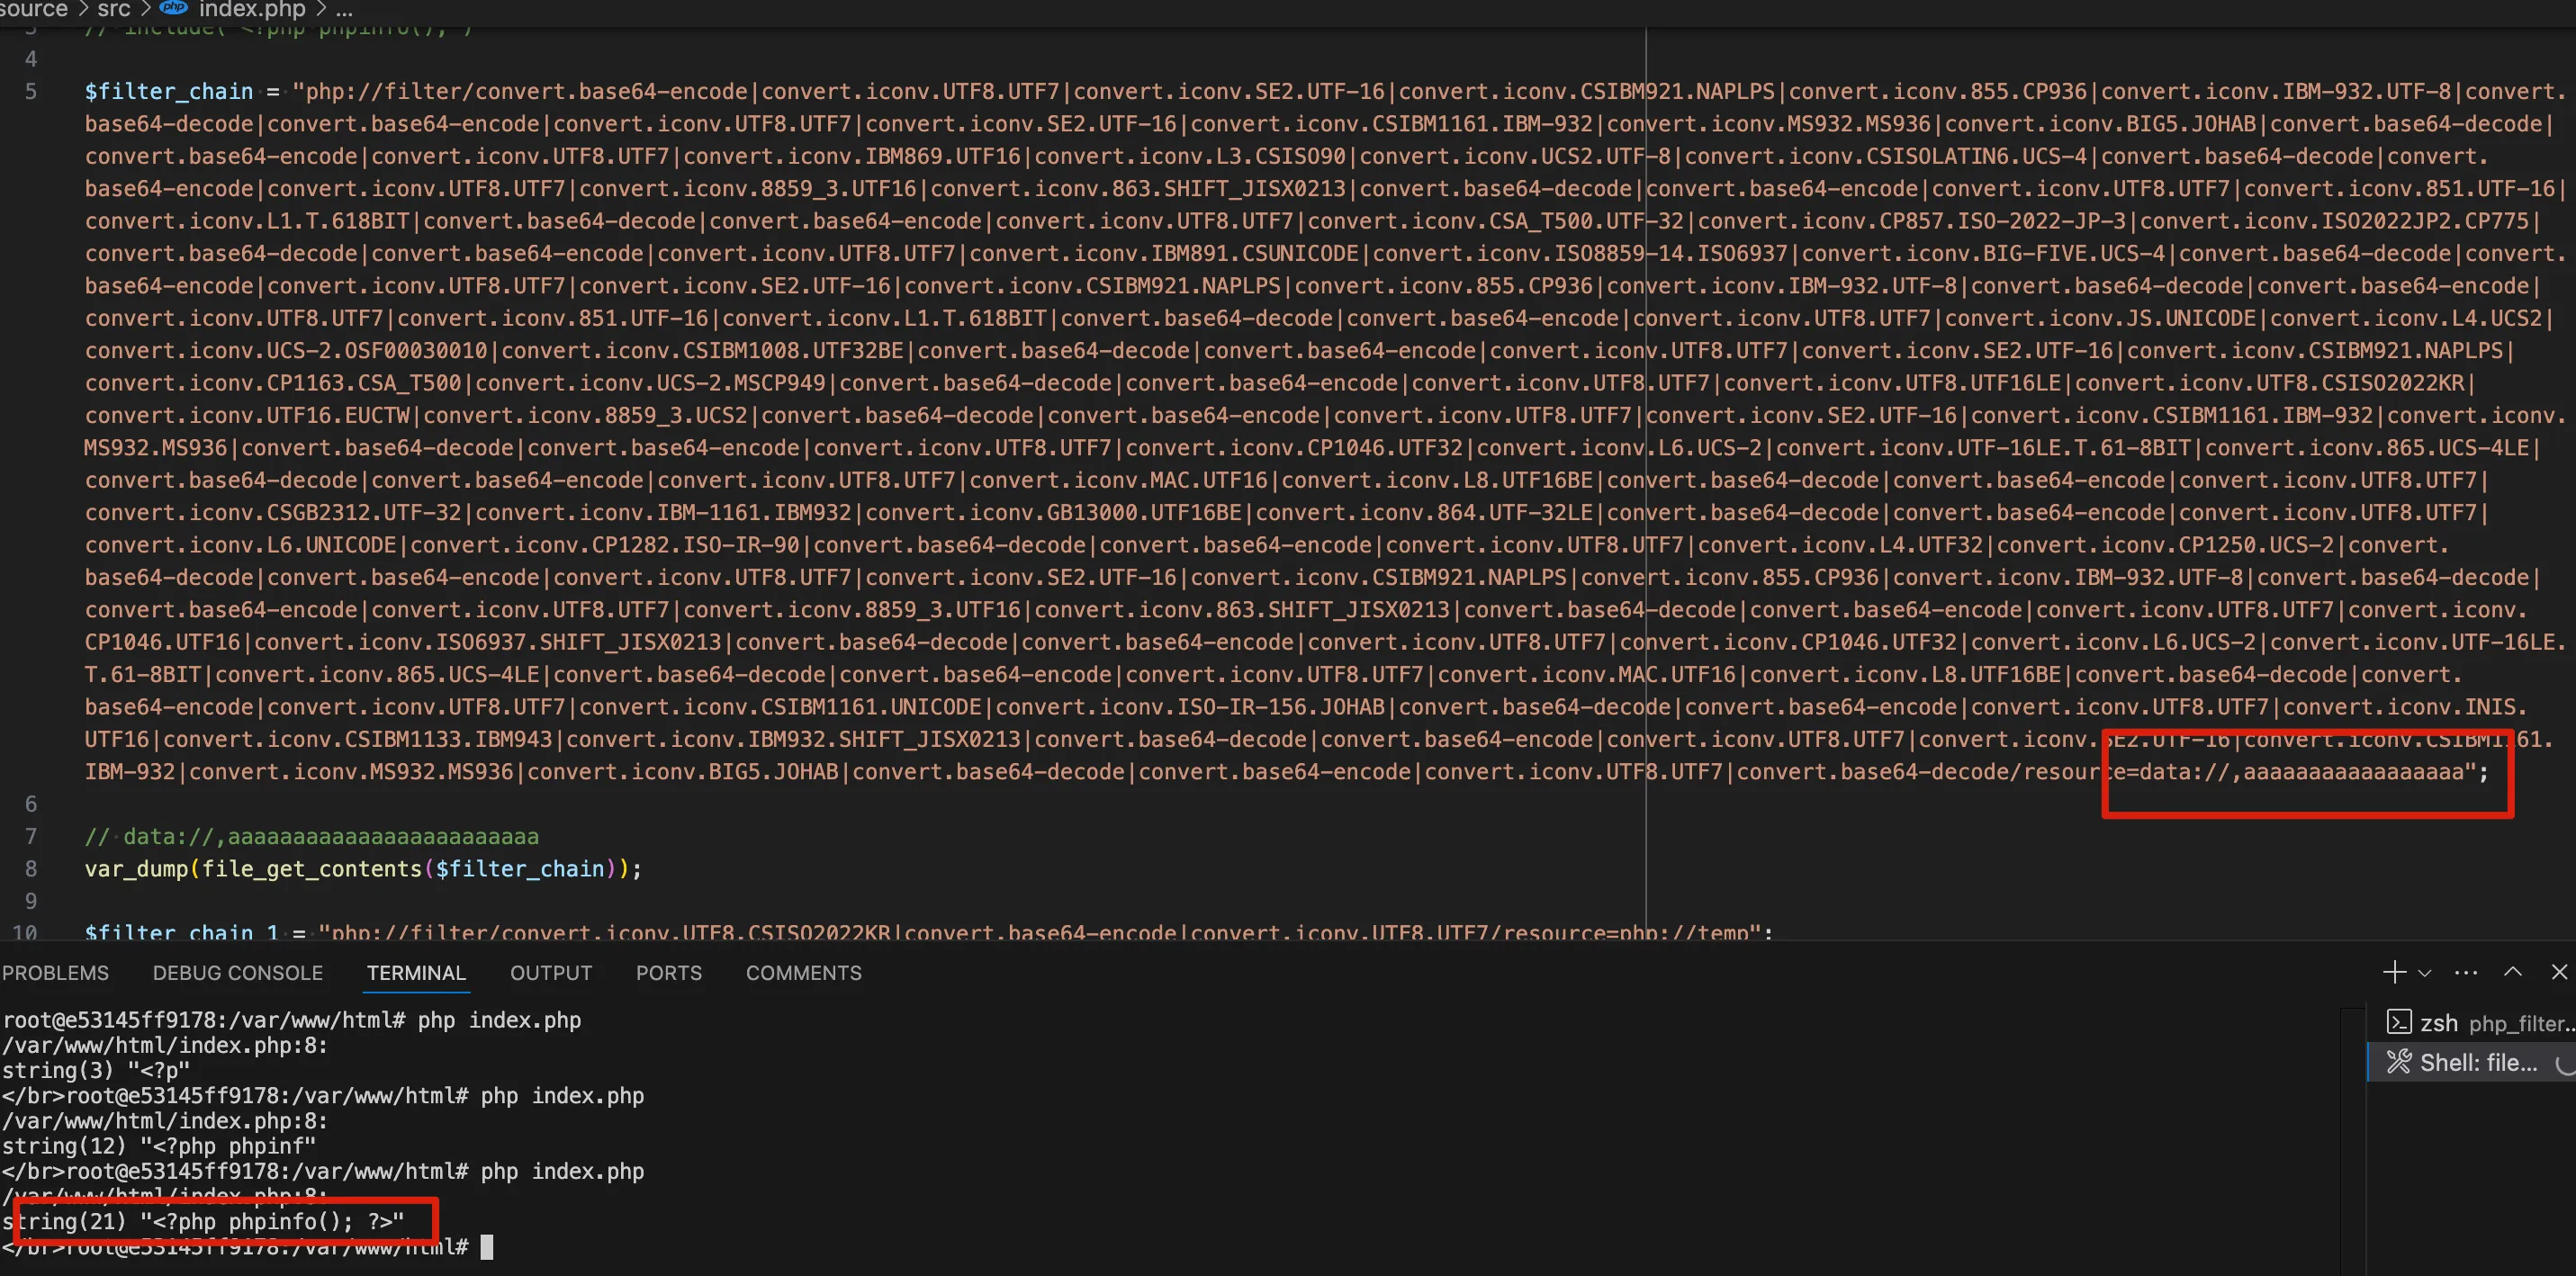Open the PORTS tab
Screen dimensions: 2576x1276
tap(668, 972)
